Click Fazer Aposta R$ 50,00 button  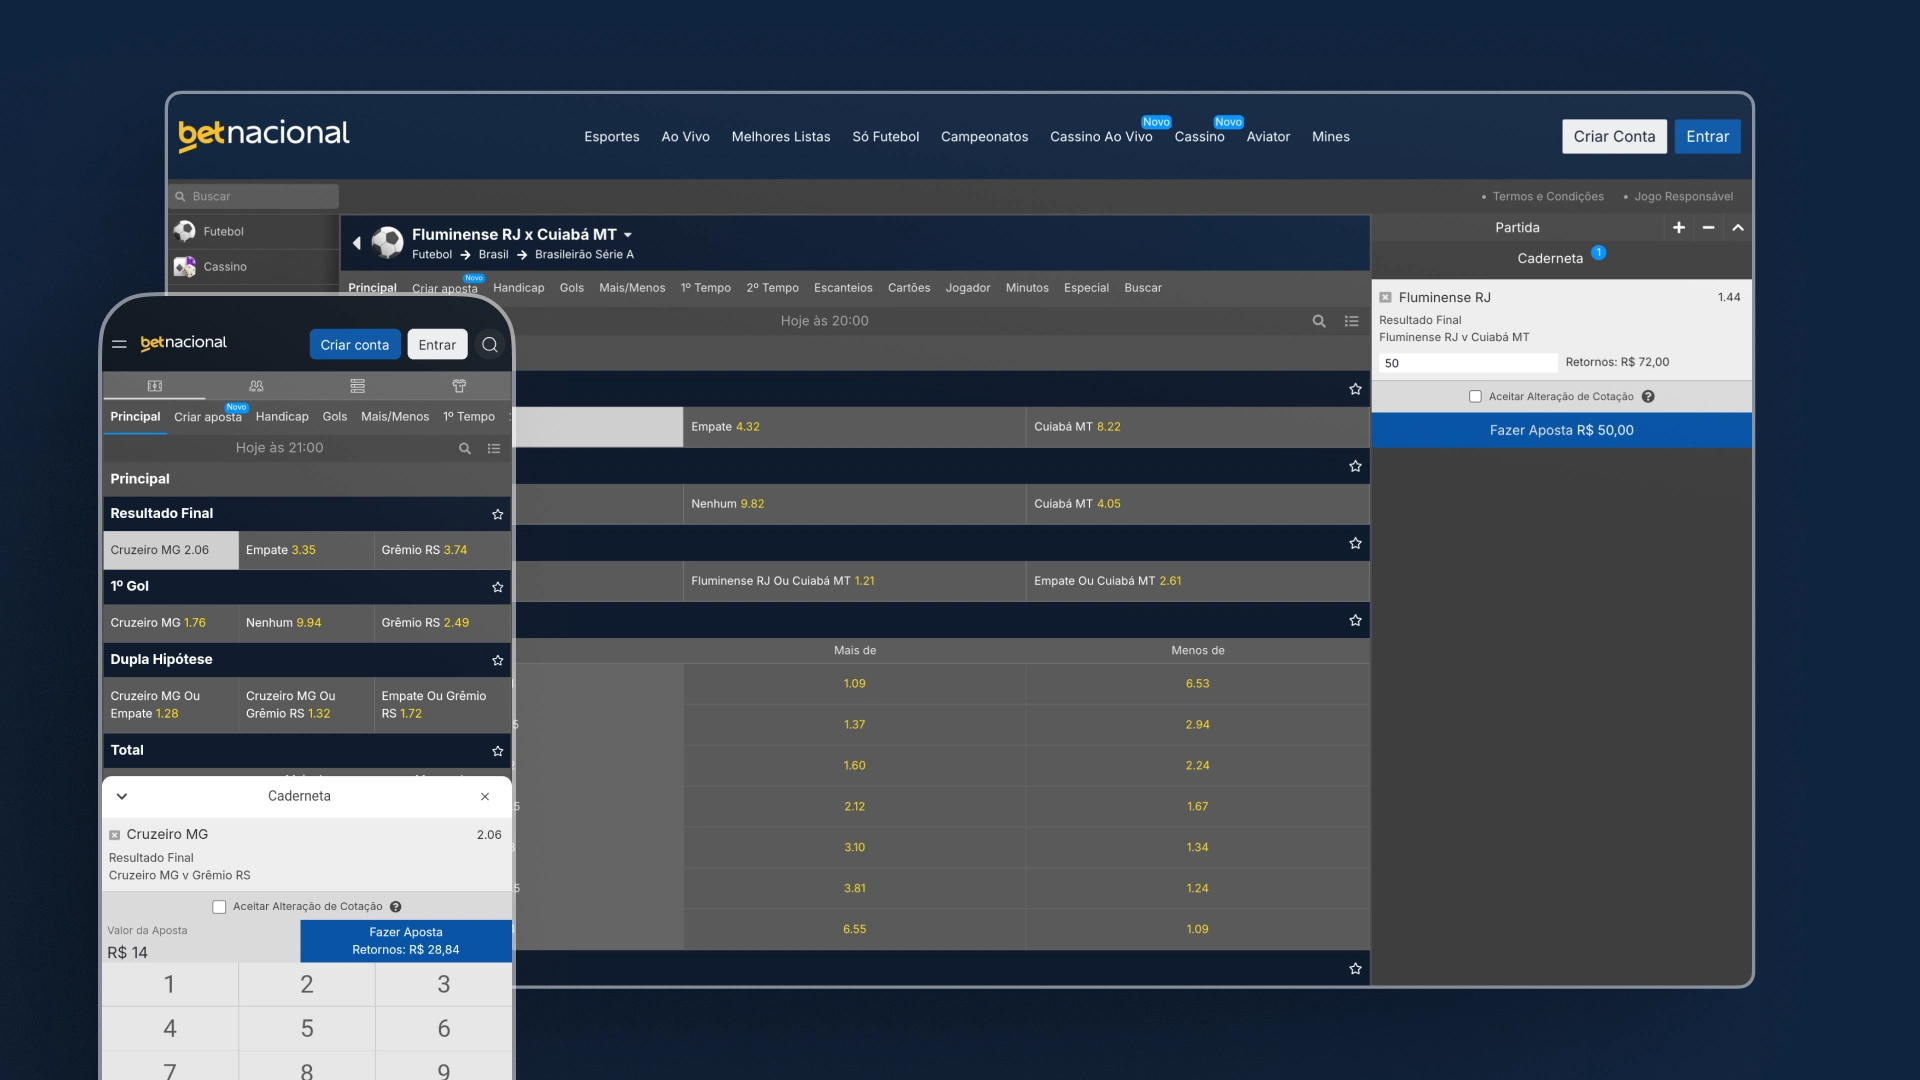(1561, 431)
